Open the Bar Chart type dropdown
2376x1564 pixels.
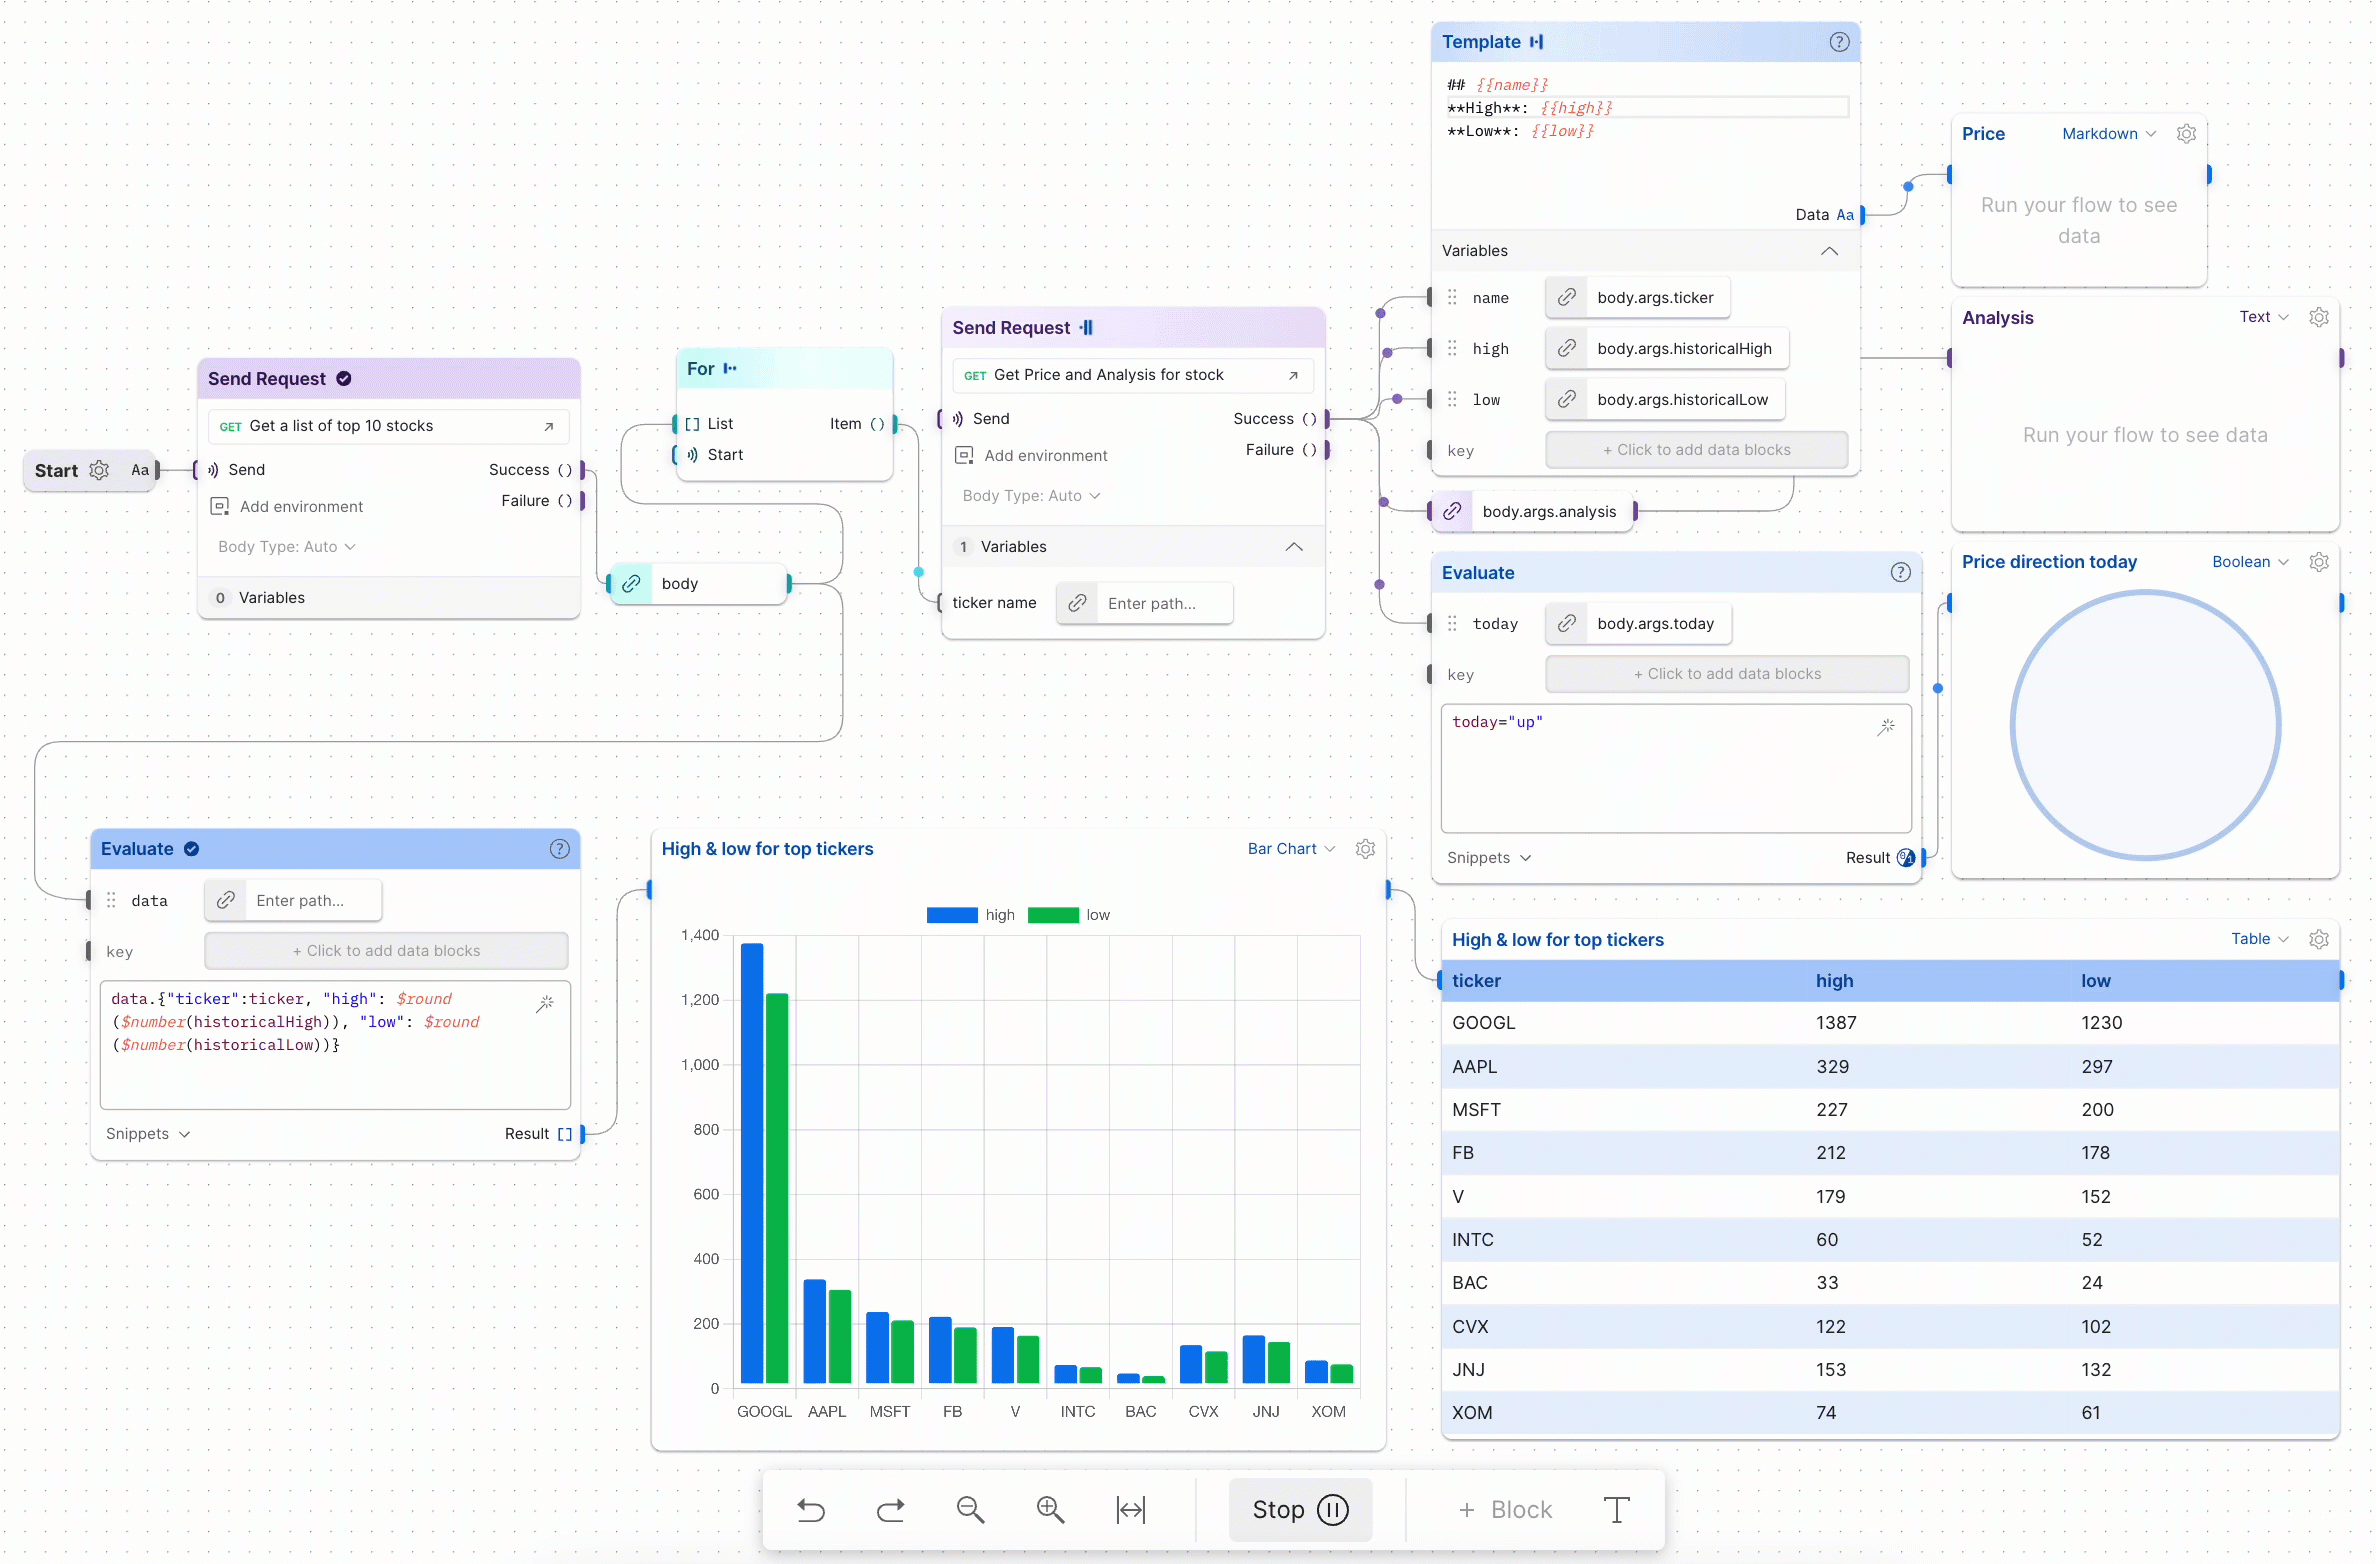pyautogui.click(x=1291, y=849)
